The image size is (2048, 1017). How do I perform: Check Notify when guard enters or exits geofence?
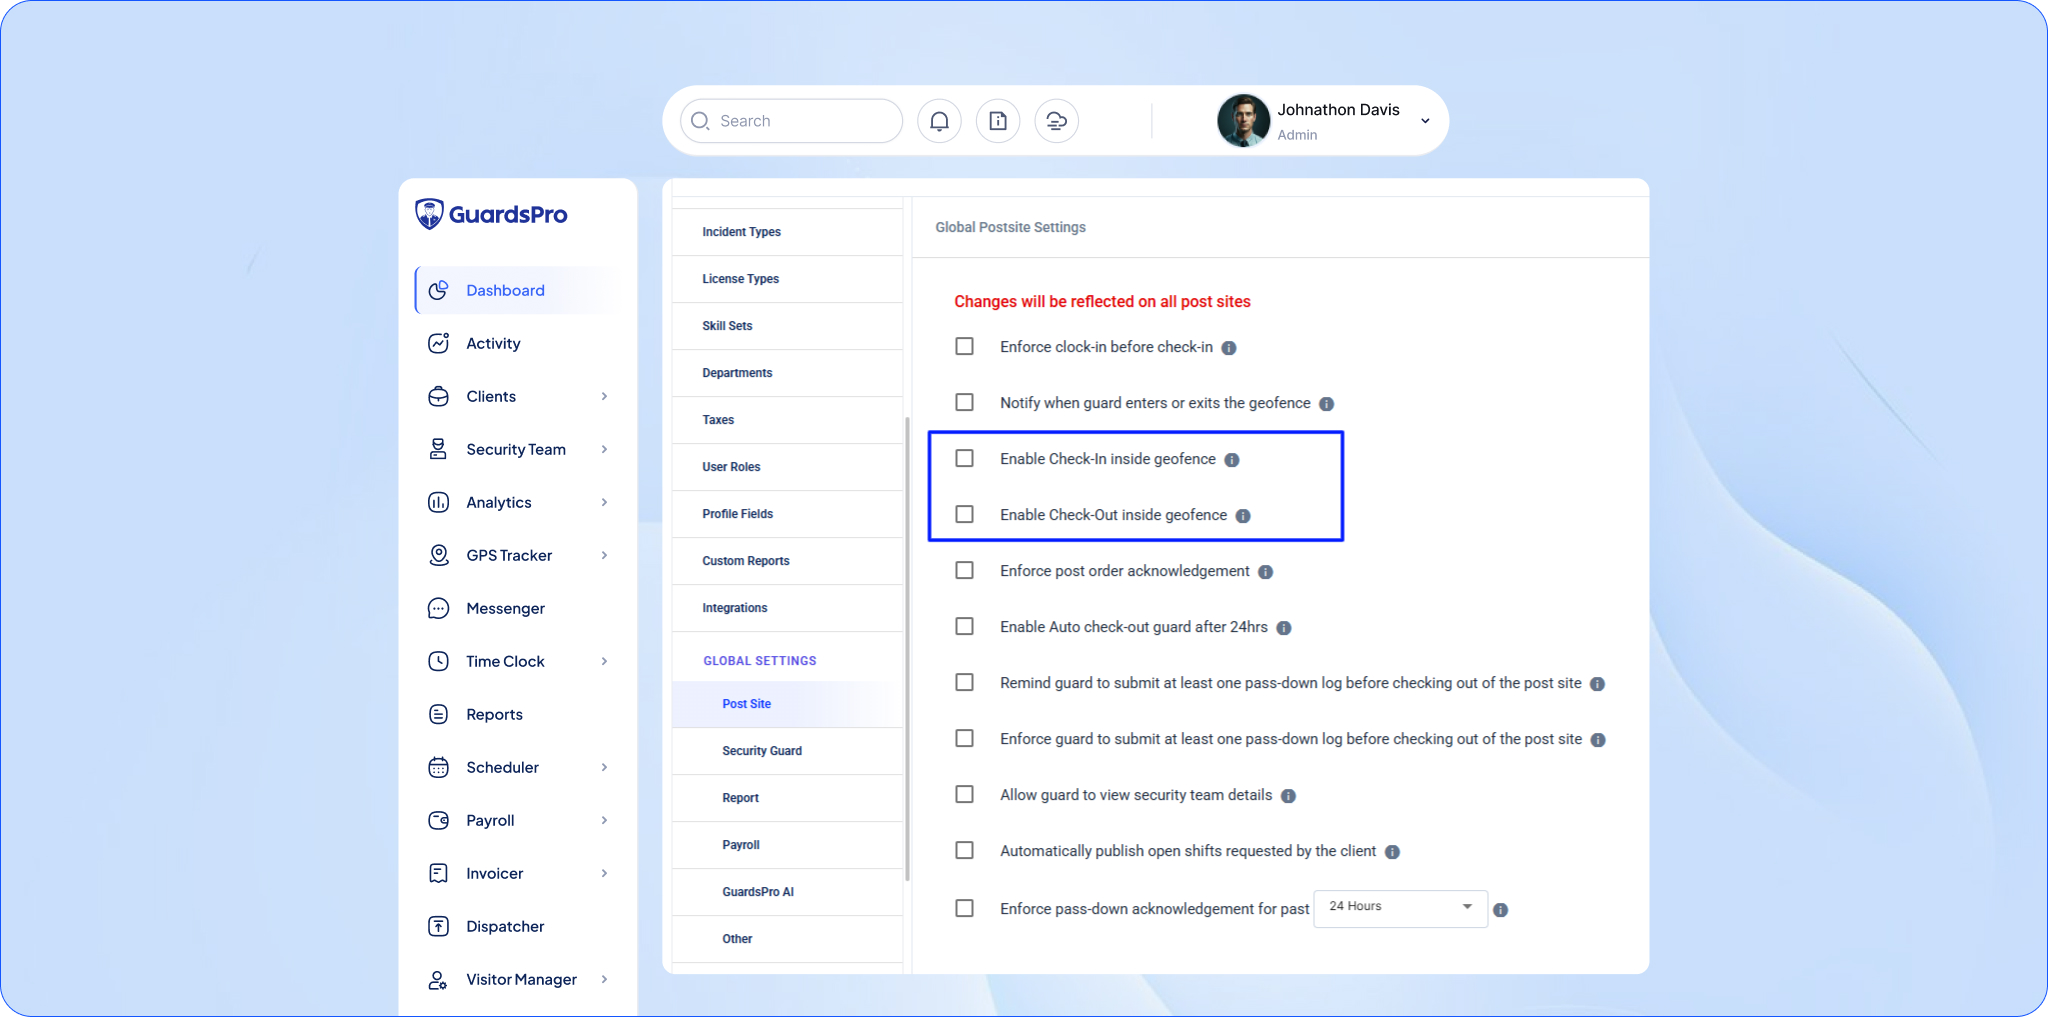(964, 402)
